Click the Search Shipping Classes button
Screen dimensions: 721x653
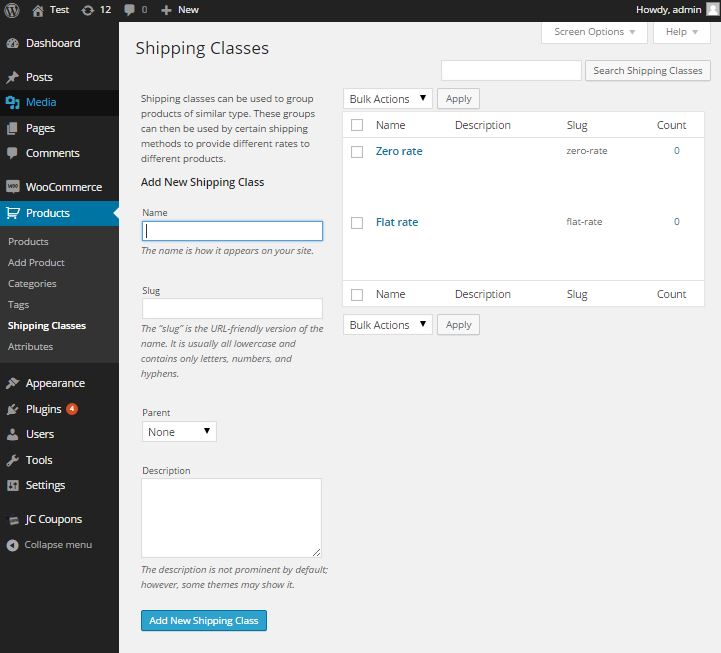click(647, 71)
